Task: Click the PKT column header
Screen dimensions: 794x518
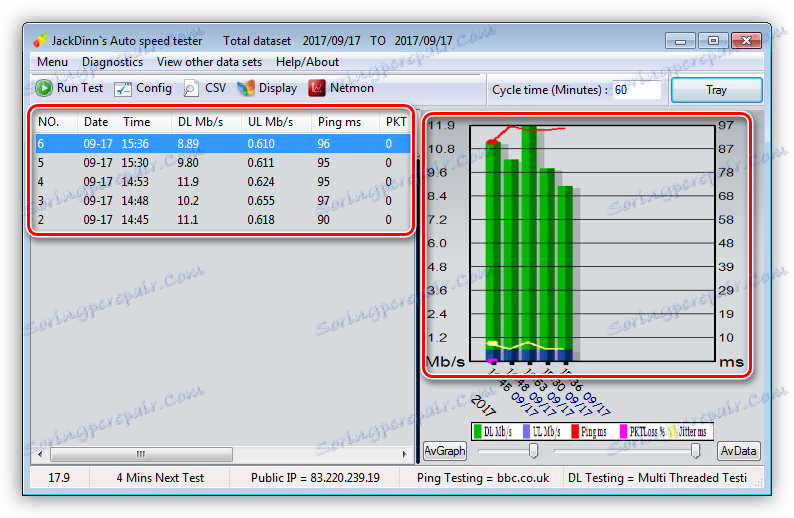Action: (x=395, y=122)
